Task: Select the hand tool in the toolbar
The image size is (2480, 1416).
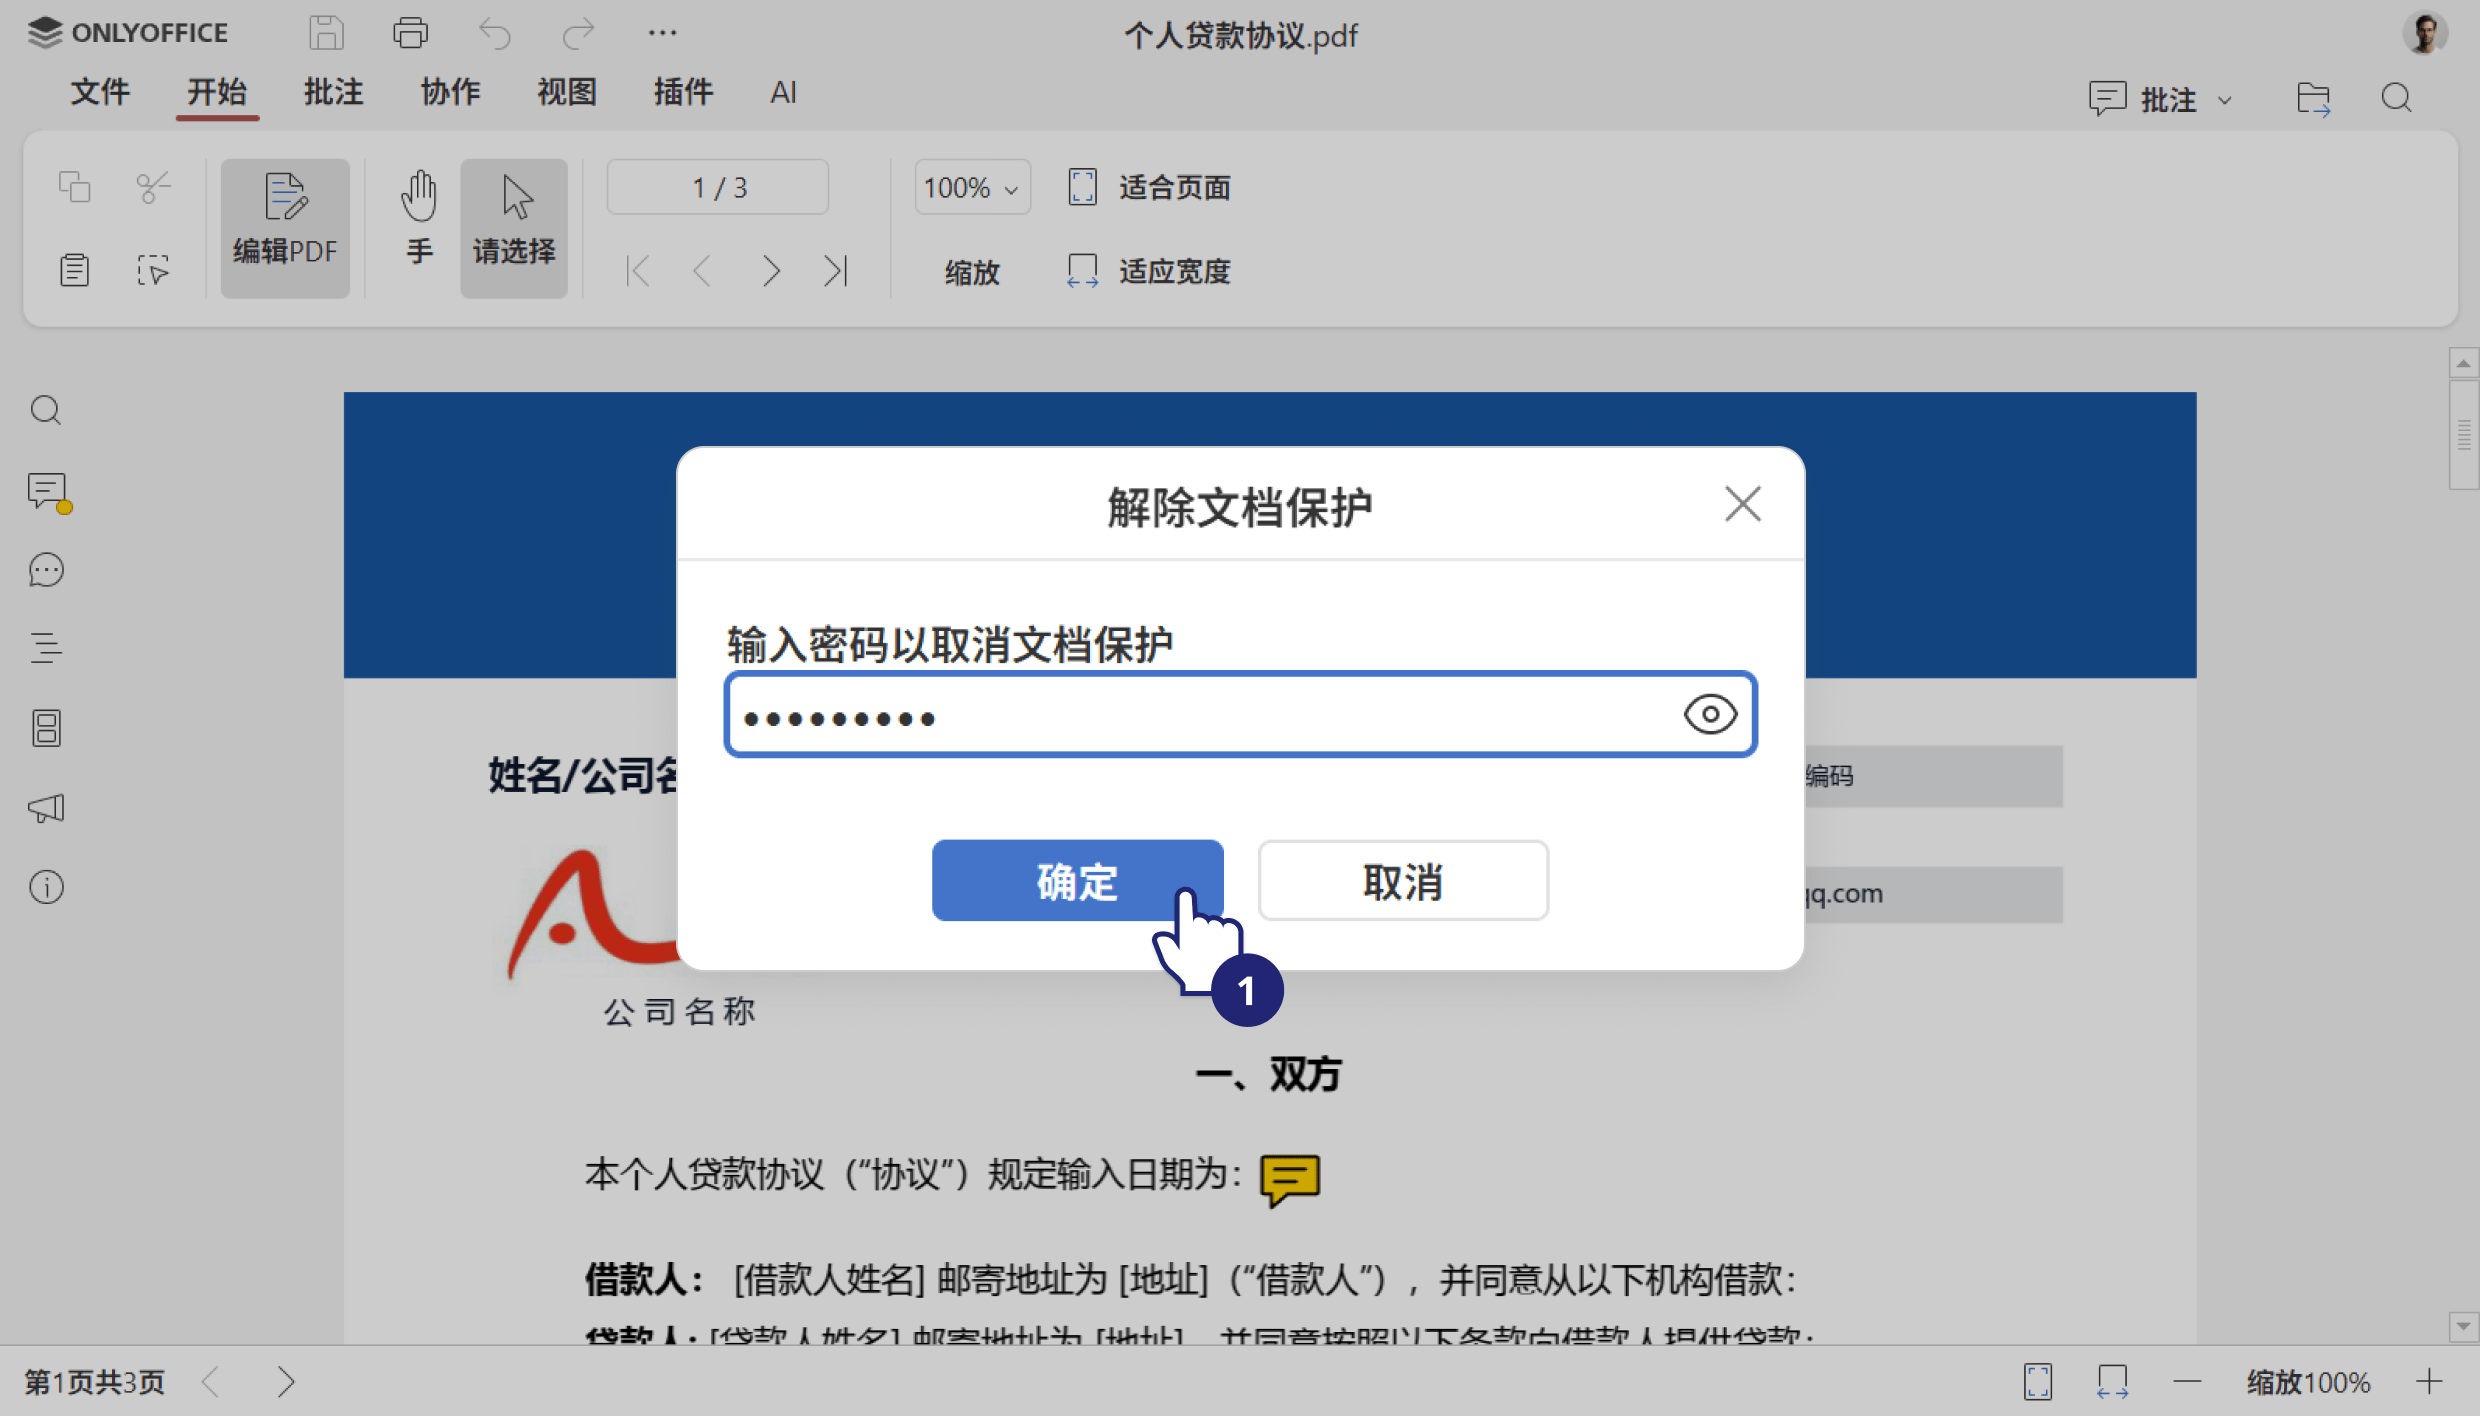Action: click(x=419, y=225)
